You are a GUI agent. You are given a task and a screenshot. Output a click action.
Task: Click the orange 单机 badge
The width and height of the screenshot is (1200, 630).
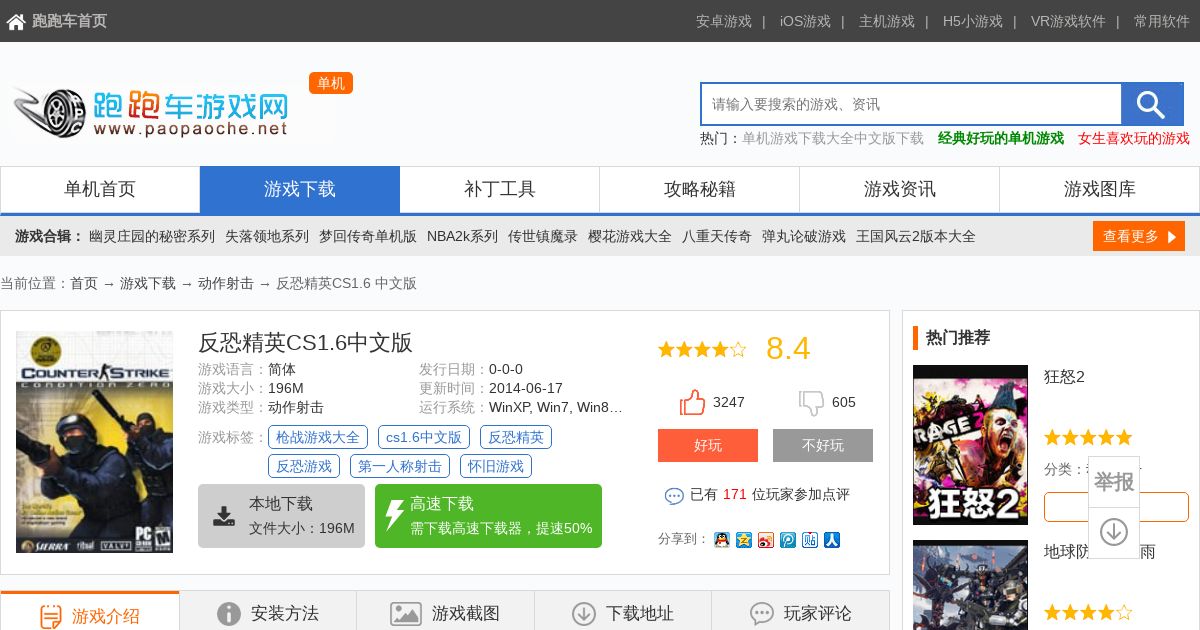331,83
